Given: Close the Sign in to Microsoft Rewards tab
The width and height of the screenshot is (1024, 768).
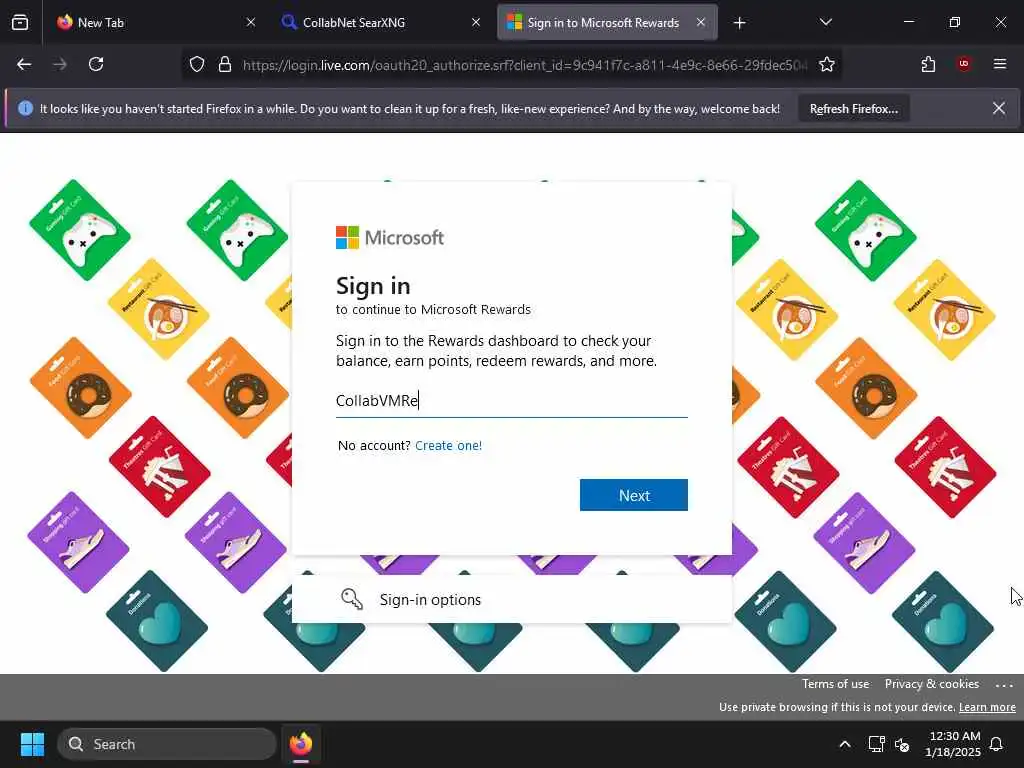Looking at the screenshot, I should tap(701, 22).
